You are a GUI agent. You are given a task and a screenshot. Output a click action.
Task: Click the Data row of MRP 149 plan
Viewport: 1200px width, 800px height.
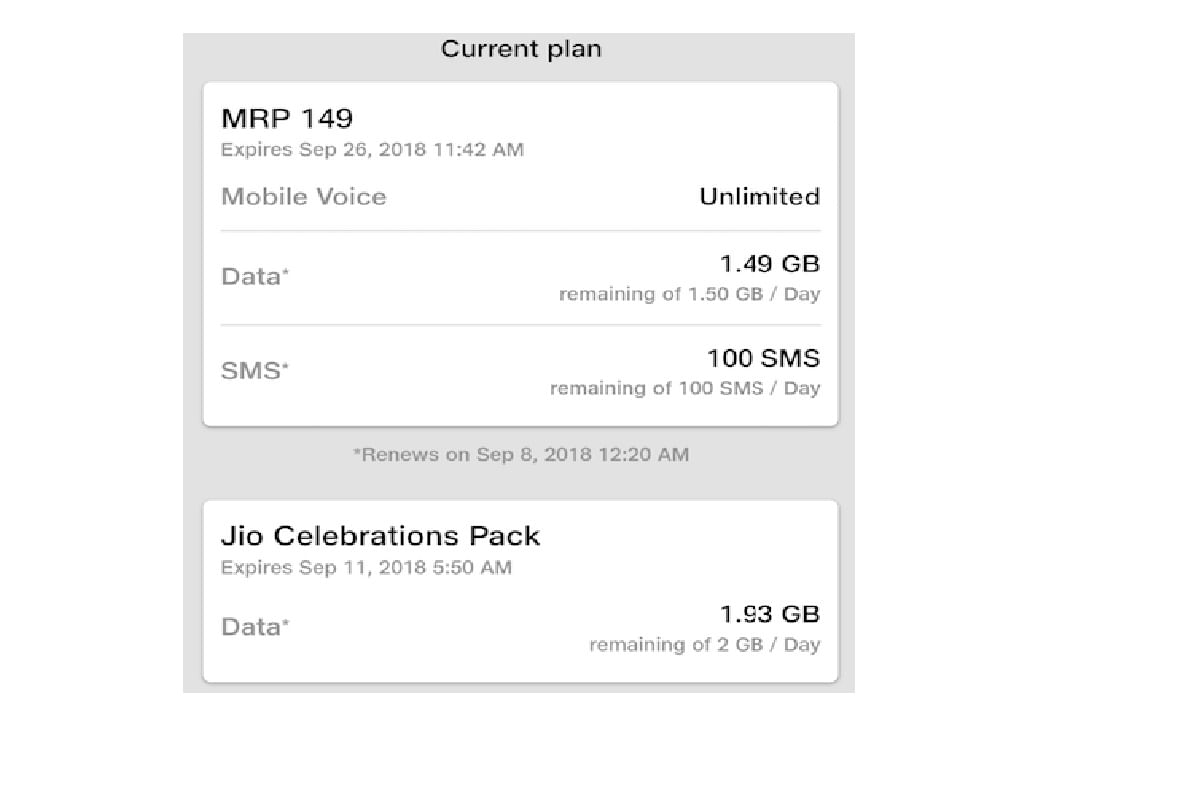252,277
